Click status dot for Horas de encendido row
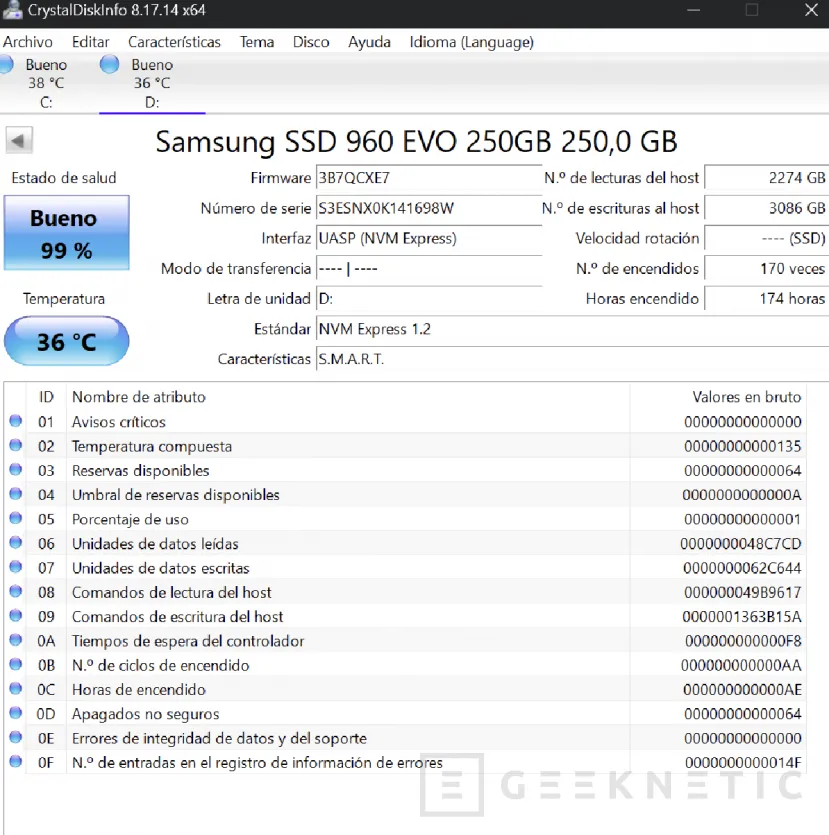The height and width of the screenshot is (835, 829). tap(15, 689)
